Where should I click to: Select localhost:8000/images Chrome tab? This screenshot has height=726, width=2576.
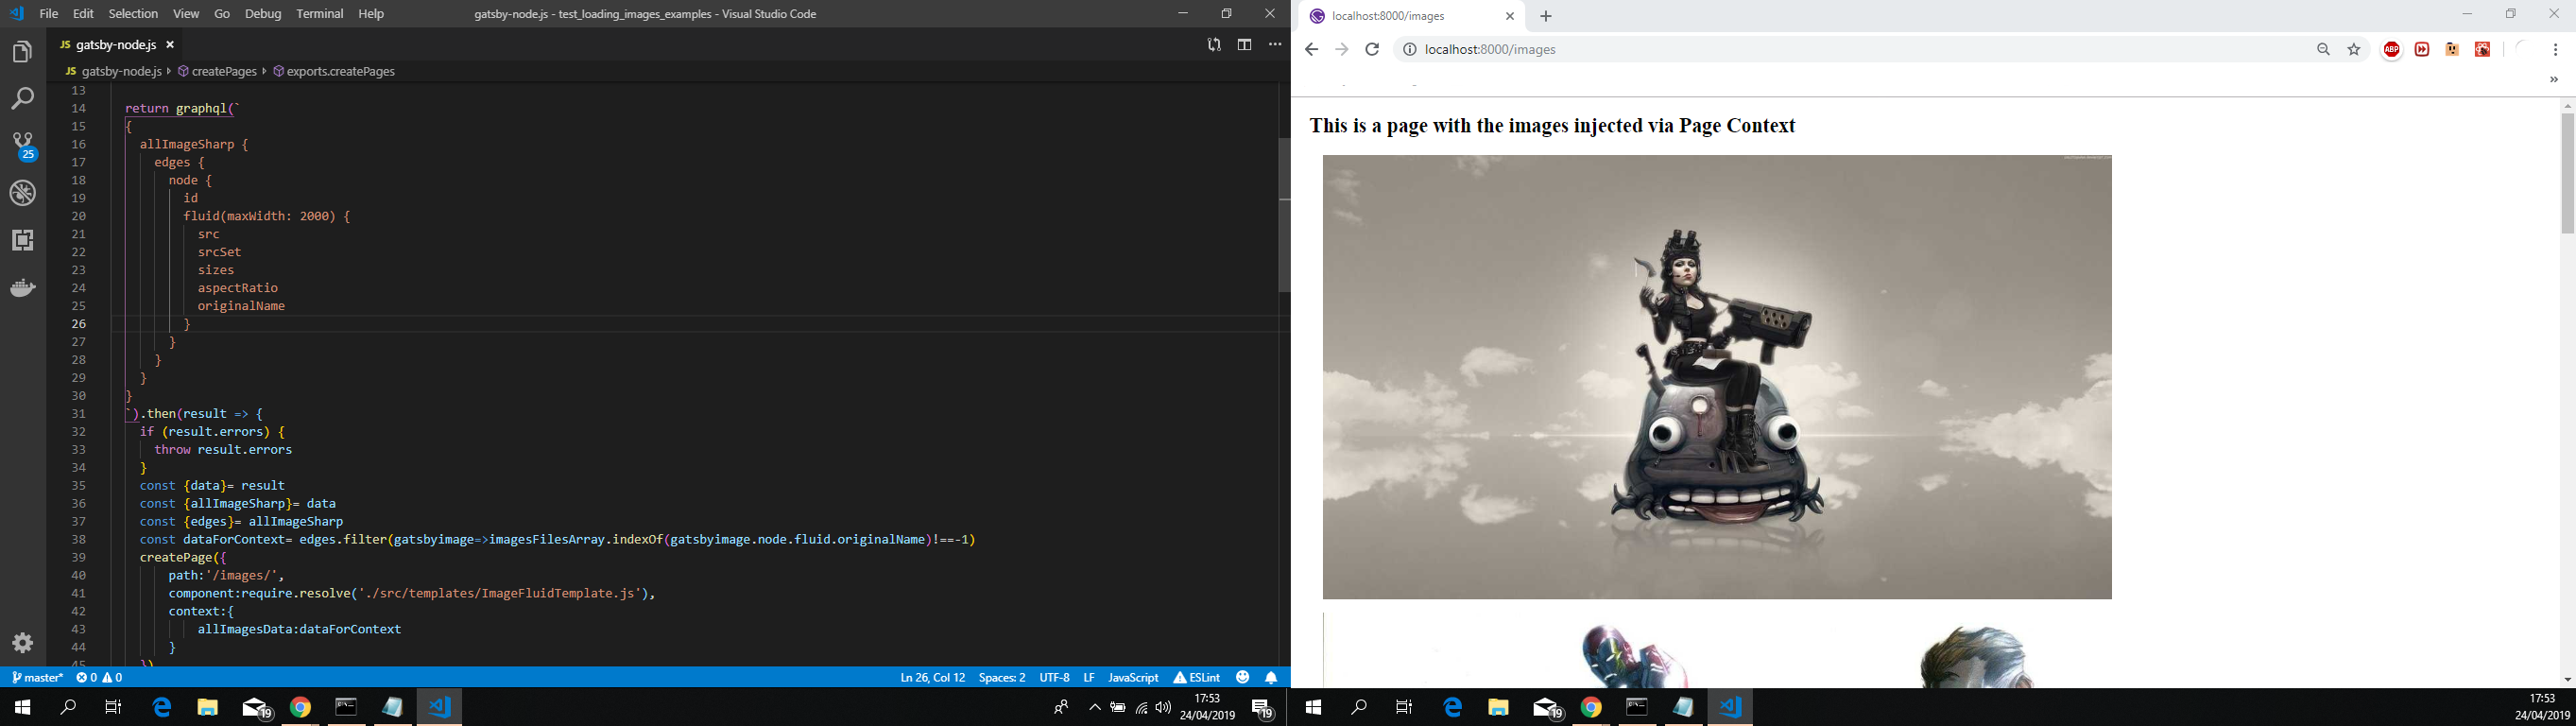pyautogui.click(x=1412, y=16)
